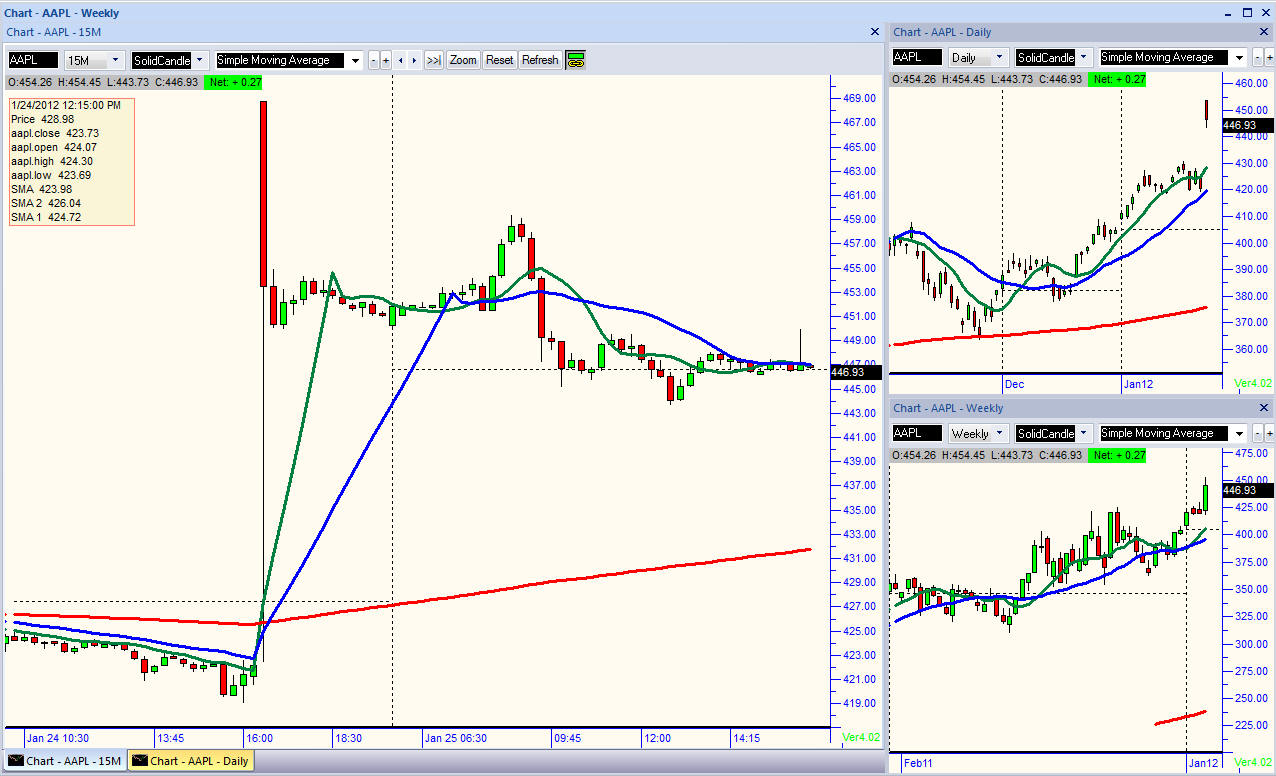Click tall red candle at 16:00 spike

tap(263, 193)
